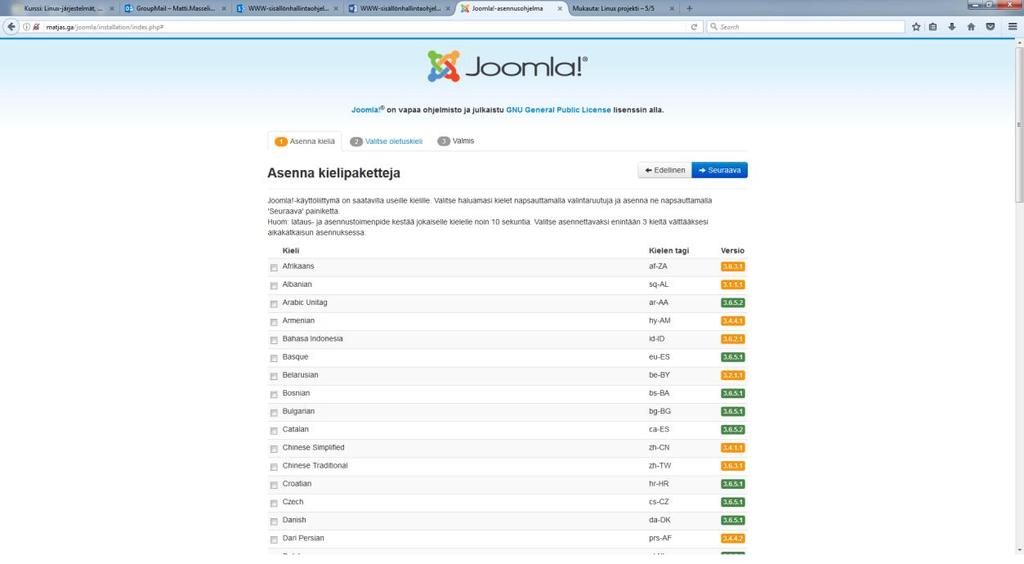Image resolution: width=1024 pixels, height=564 pixels.
Task: Click the Afrikaans version badge
Action: (x=733, y=267)
